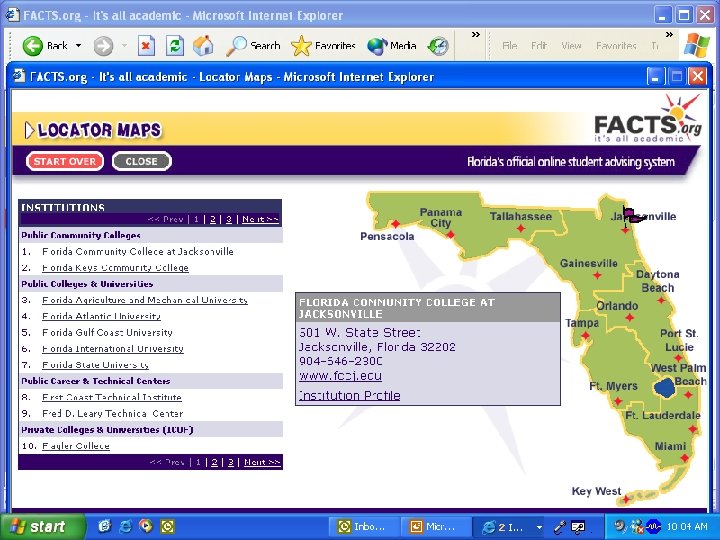The width and height of the screenshot is (720, 540).
Task: Expand the menu bar overflow chevron
Action: click(x=669, y=35)
